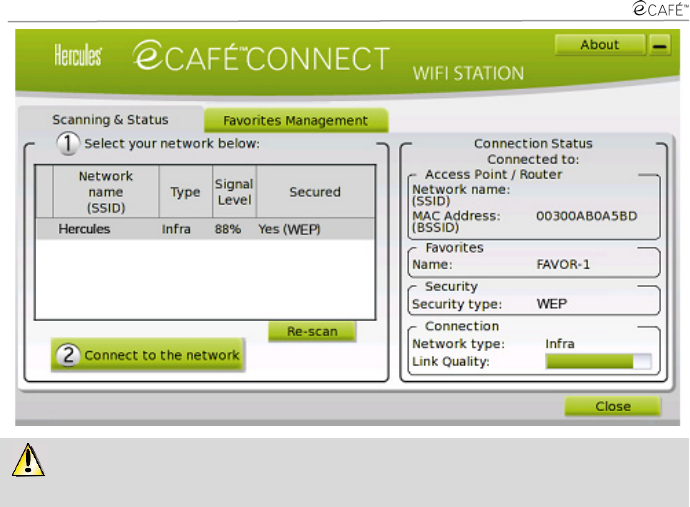This screenshot has width=690, height=507.
Task: Click the eCAFÉ brand mark in the page header
Action: tap(660, 9)
